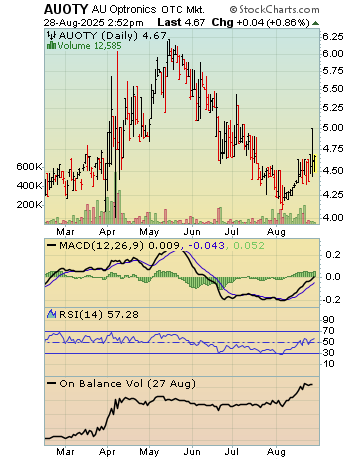Click the AUOTY (Daily) 4.67 legend
This screenshot has height=460, width=360.
coord(113,35)
